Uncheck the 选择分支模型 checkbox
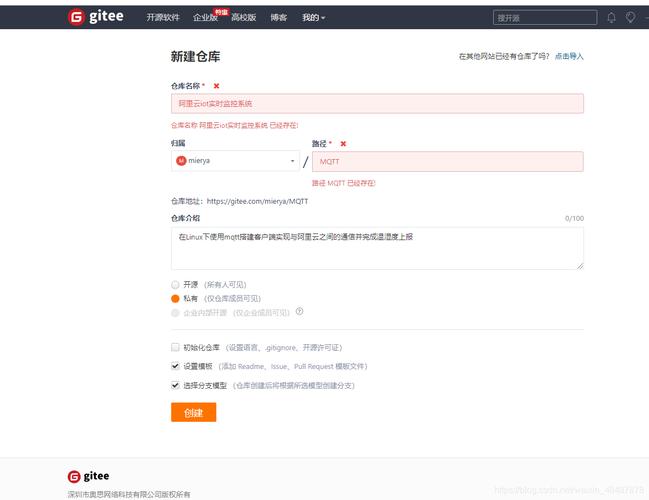649x500 pixels. (175, 385)
